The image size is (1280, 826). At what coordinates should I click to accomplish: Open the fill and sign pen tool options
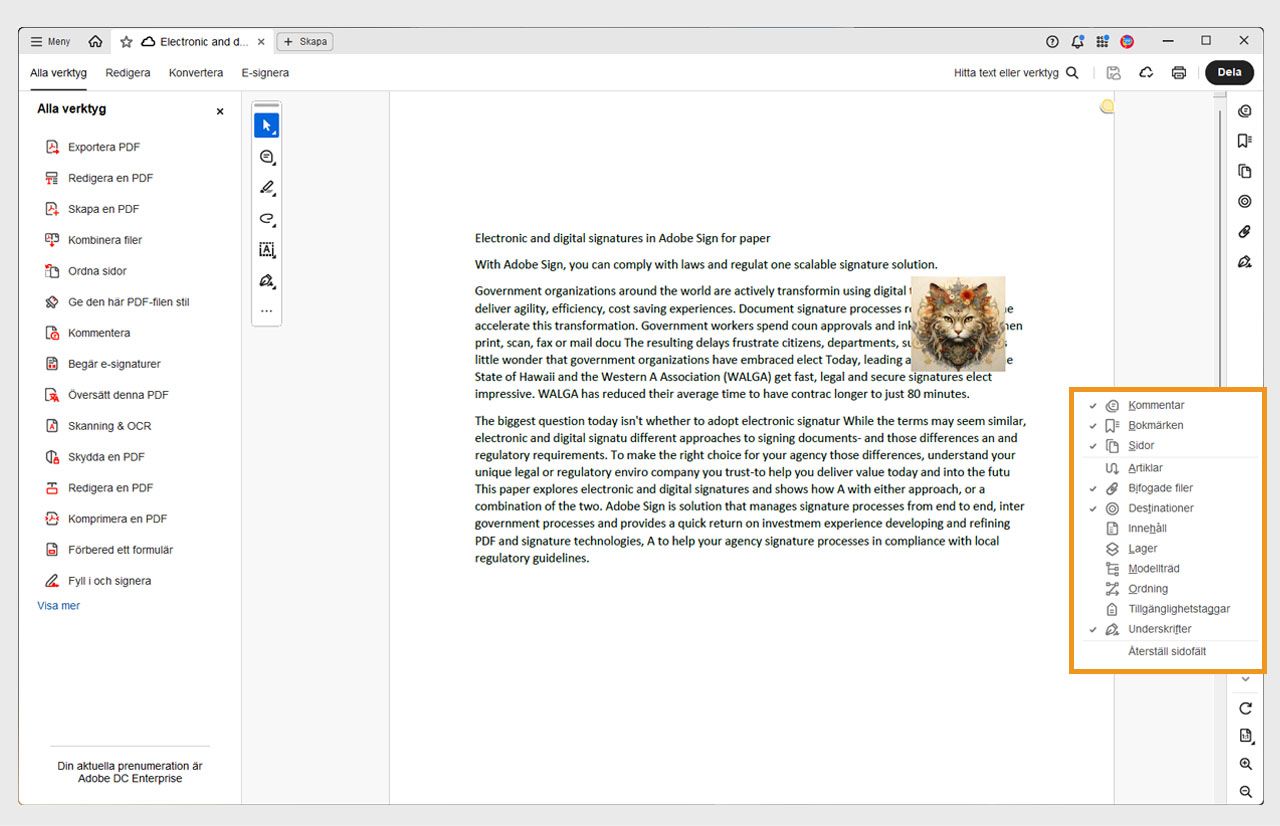click(267, 281)
